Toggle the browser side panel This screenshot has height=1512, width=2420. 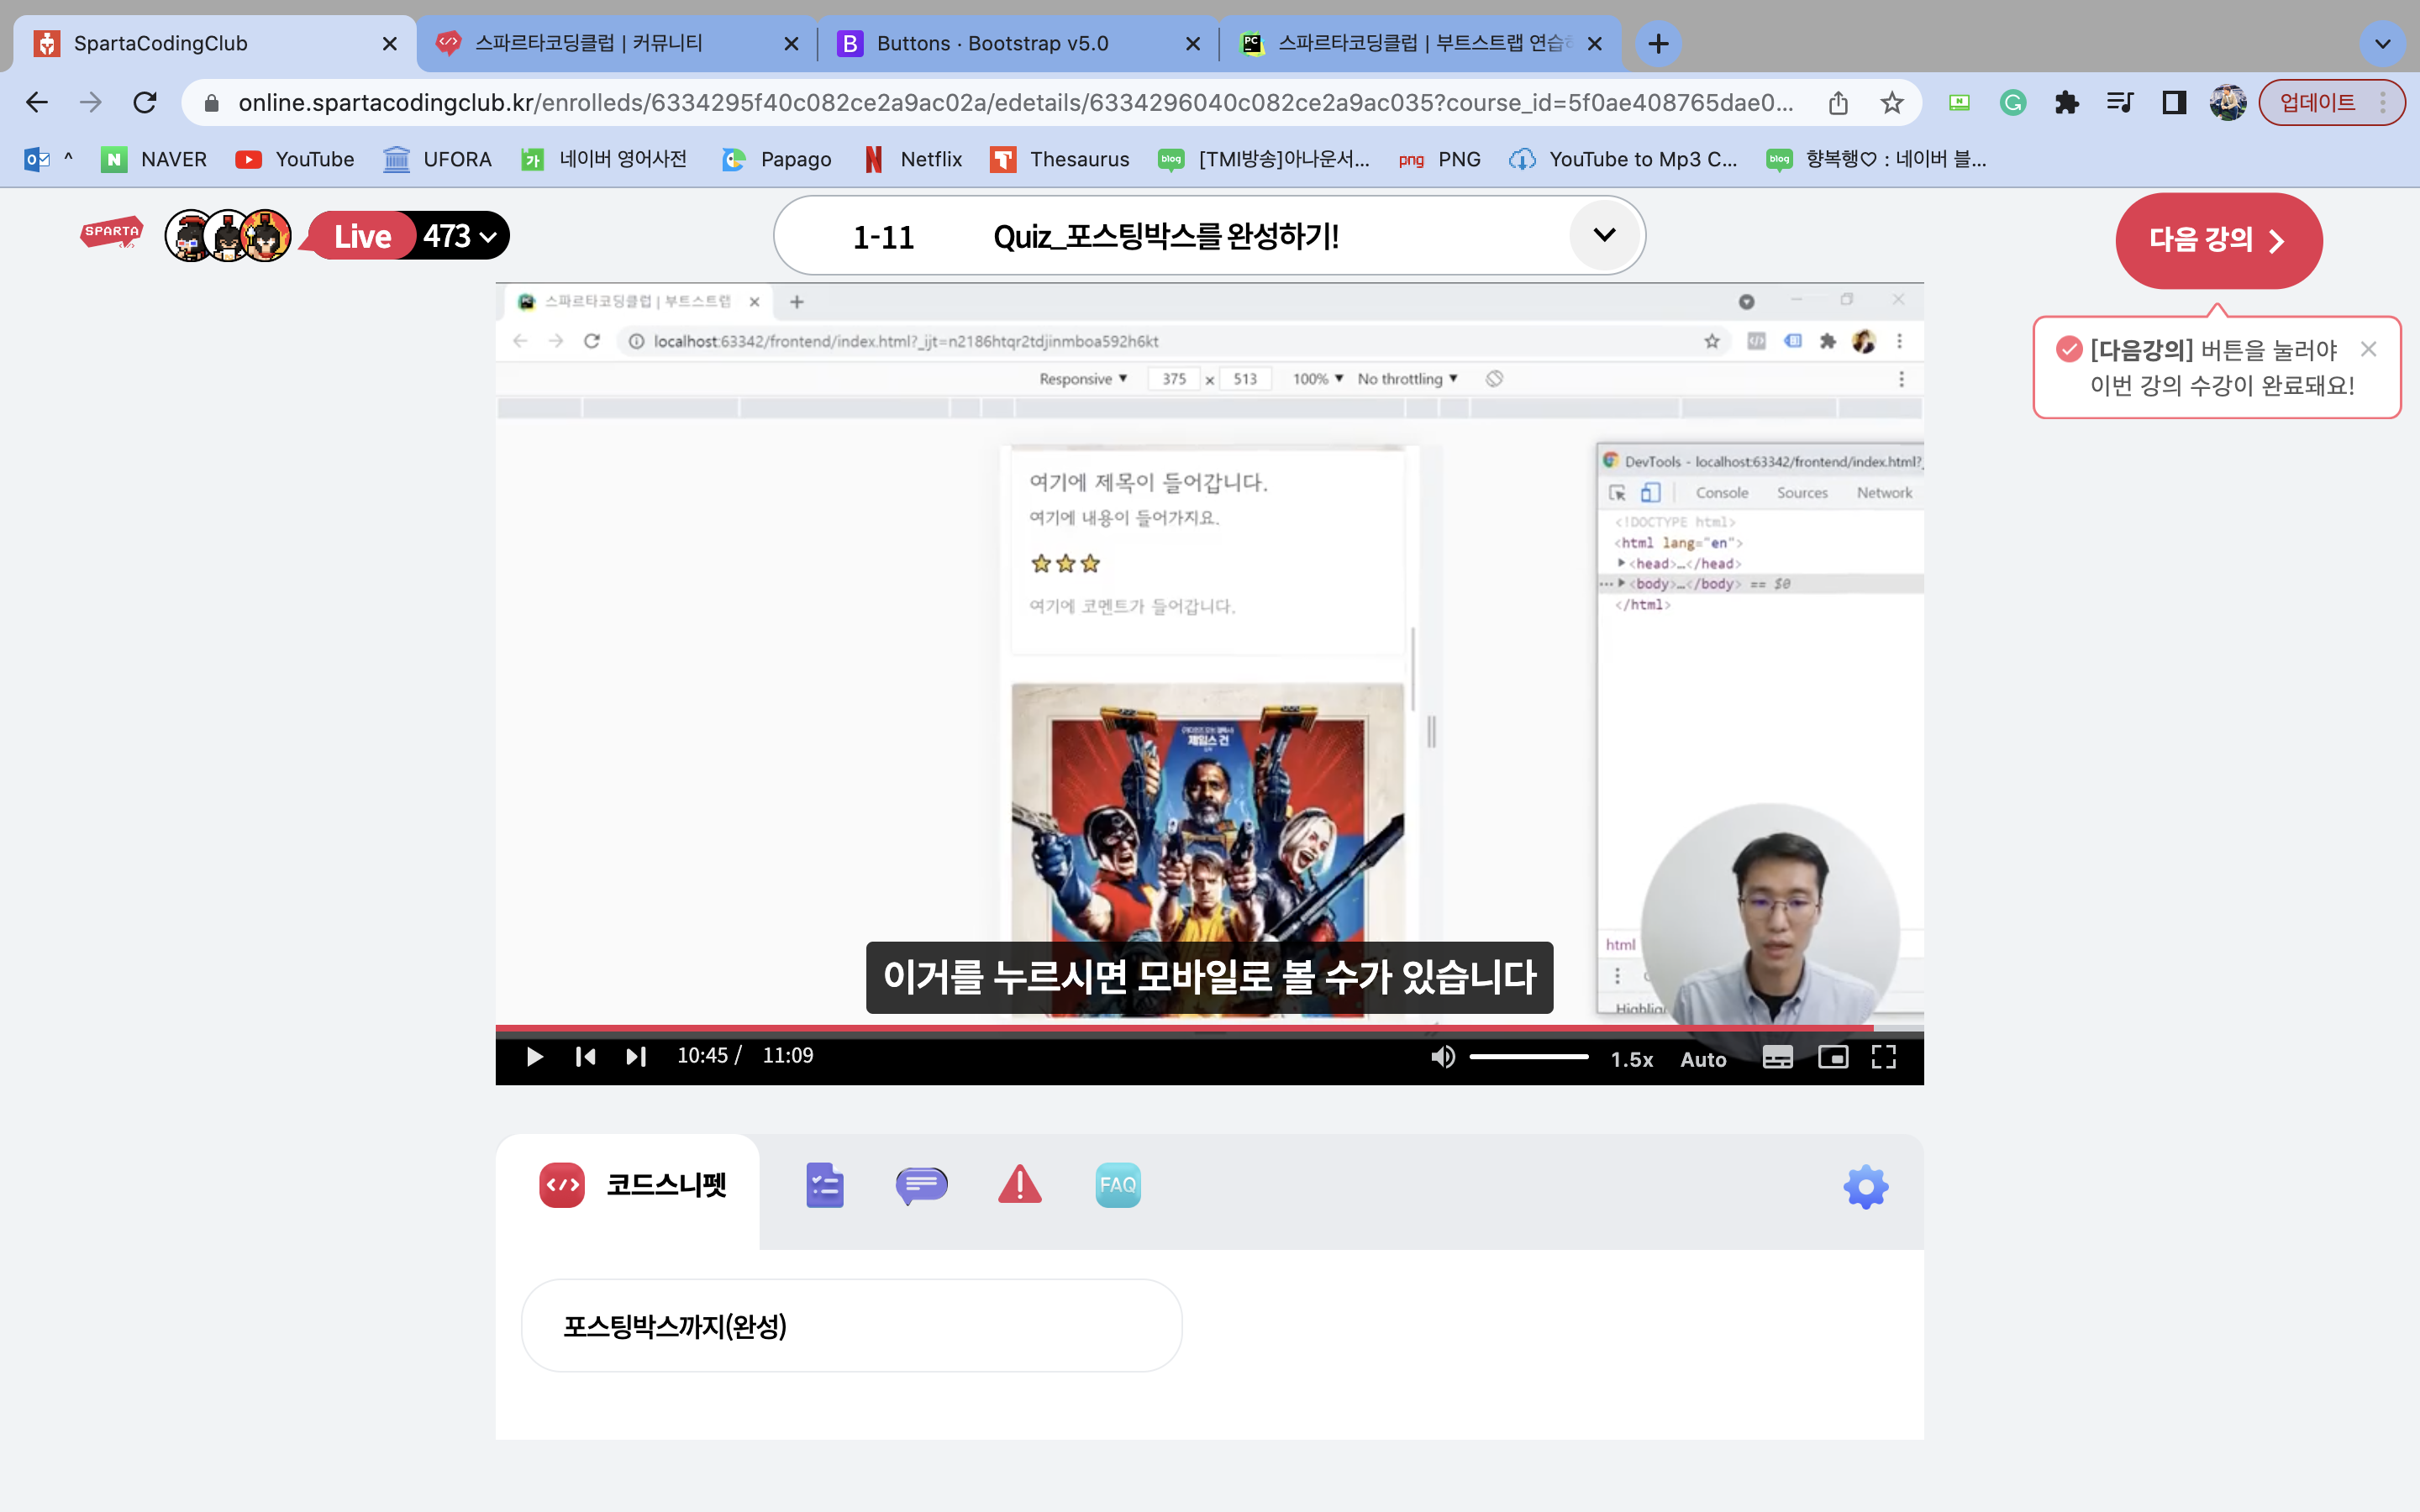click(x=2174, y=102)
